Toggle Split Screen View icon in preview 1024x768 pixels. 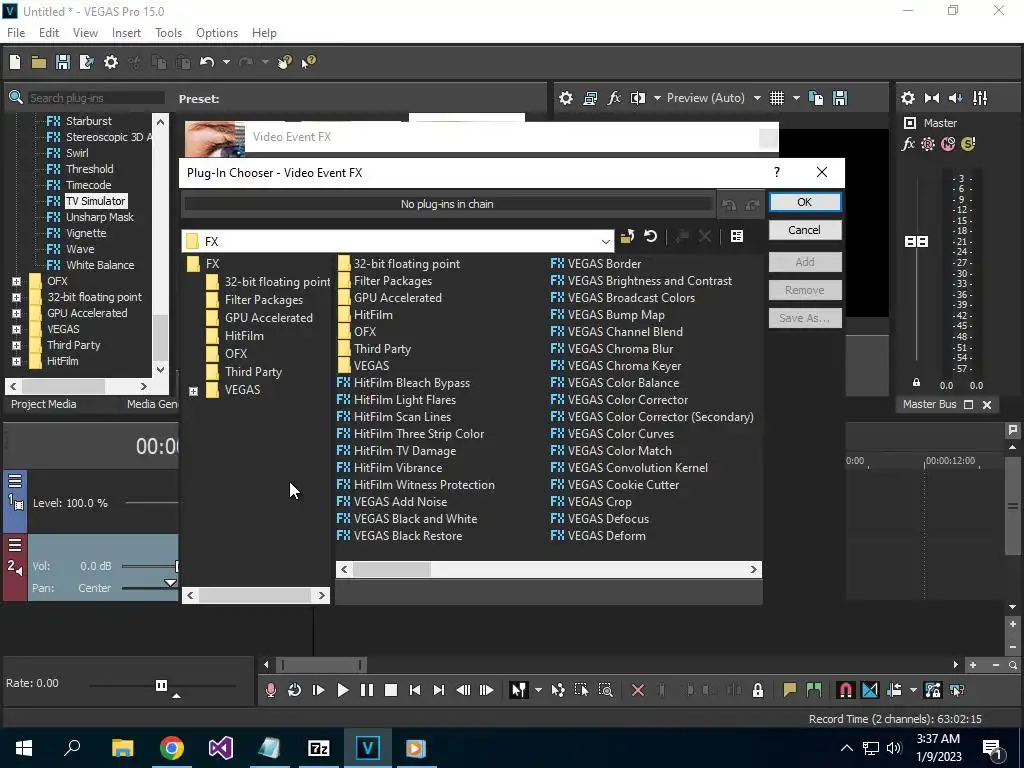pos(637,98)
